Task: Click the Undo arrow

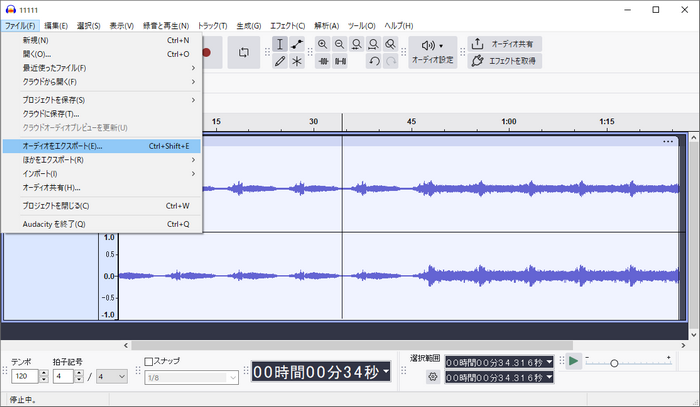Action: click(x=374, y=61)
